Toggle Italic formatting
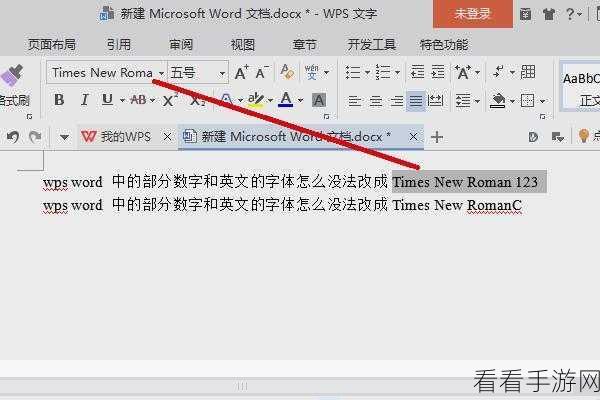Image resolution: width=600 pixels, height=400 pixels. (x=85, y=100)
